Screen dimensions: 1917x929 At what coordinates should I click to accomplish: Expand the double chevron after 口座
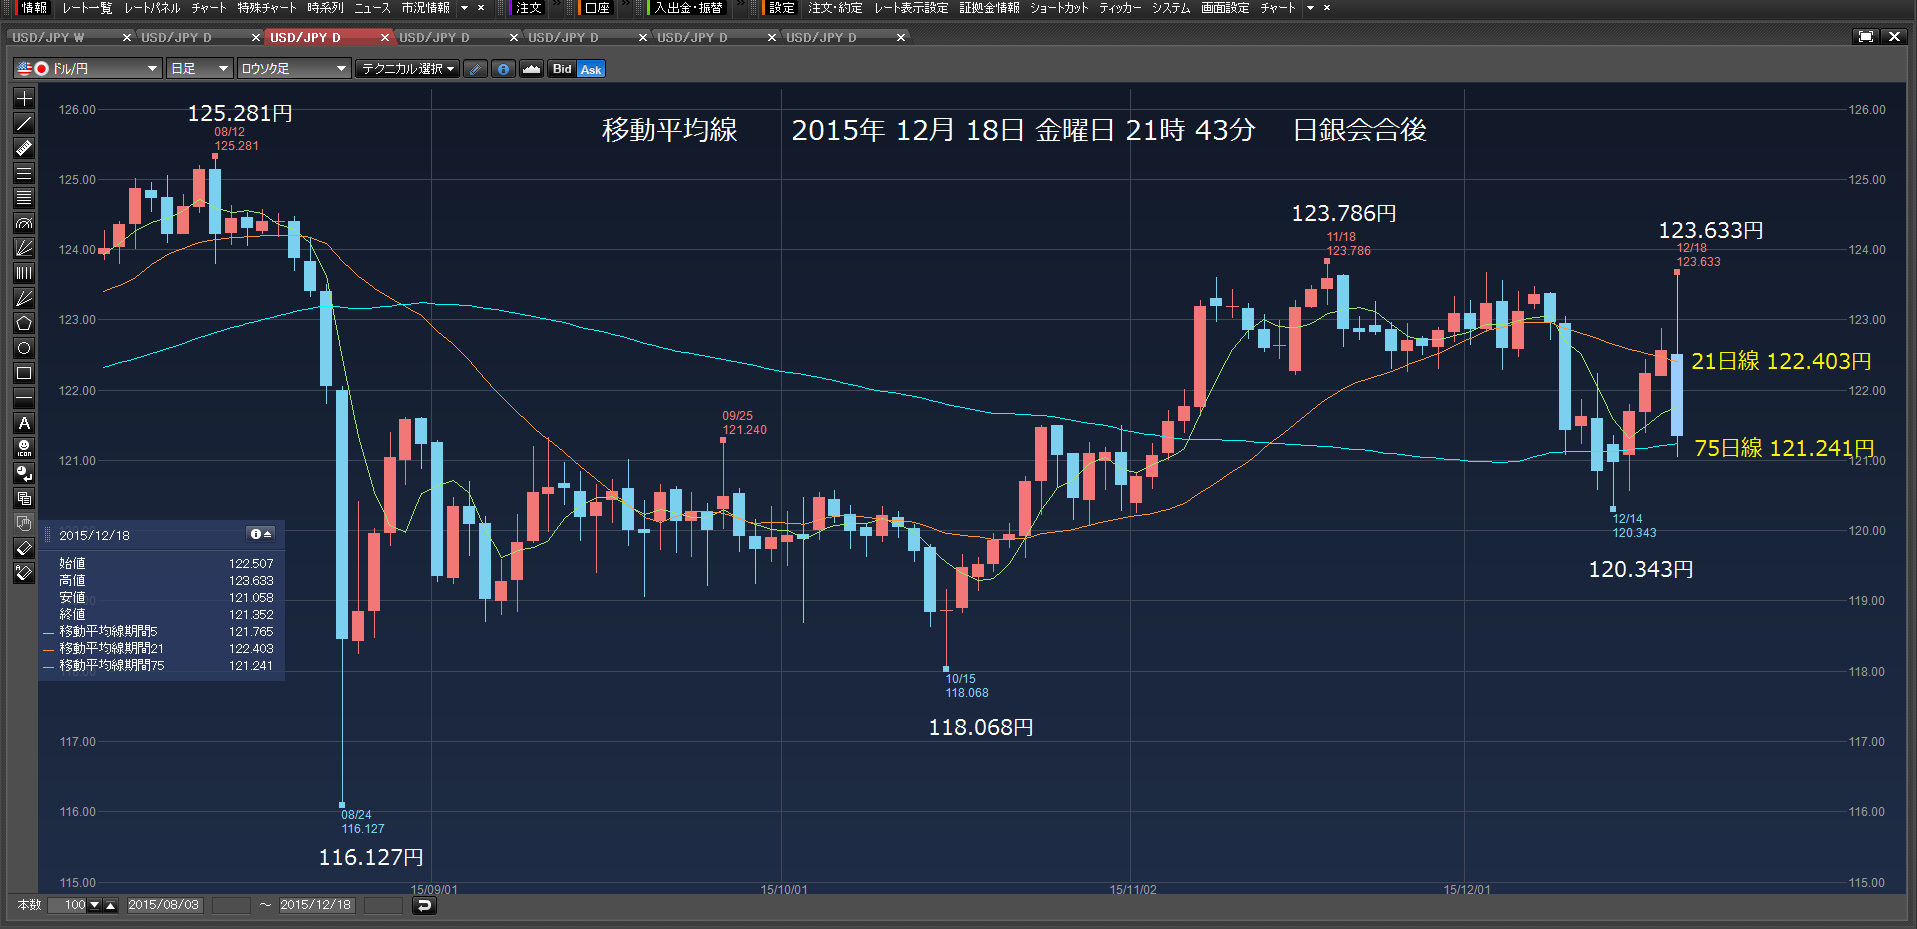625,5
